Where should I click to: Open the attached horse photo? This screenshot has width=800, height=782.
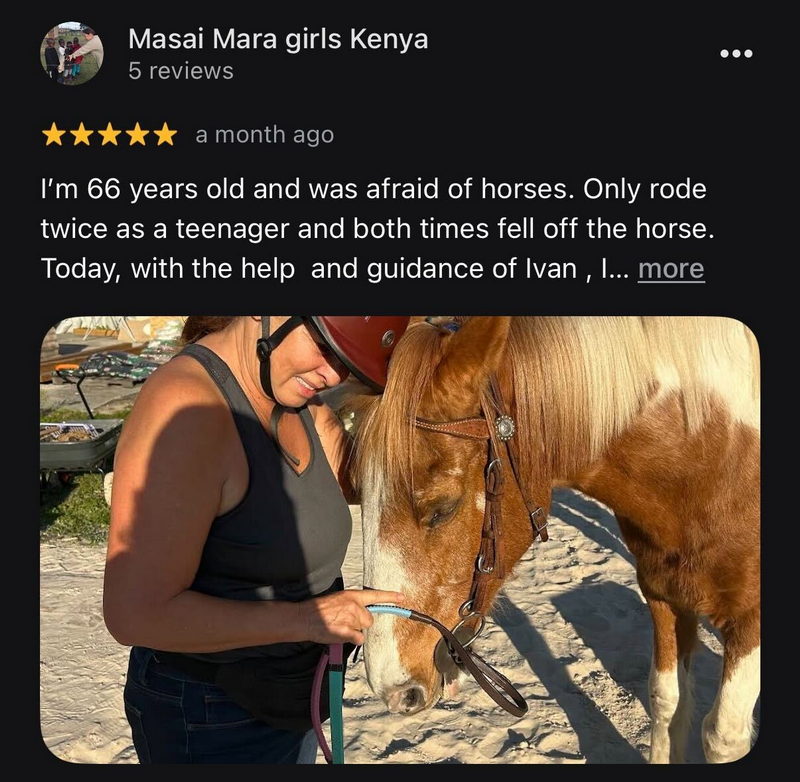400,540
